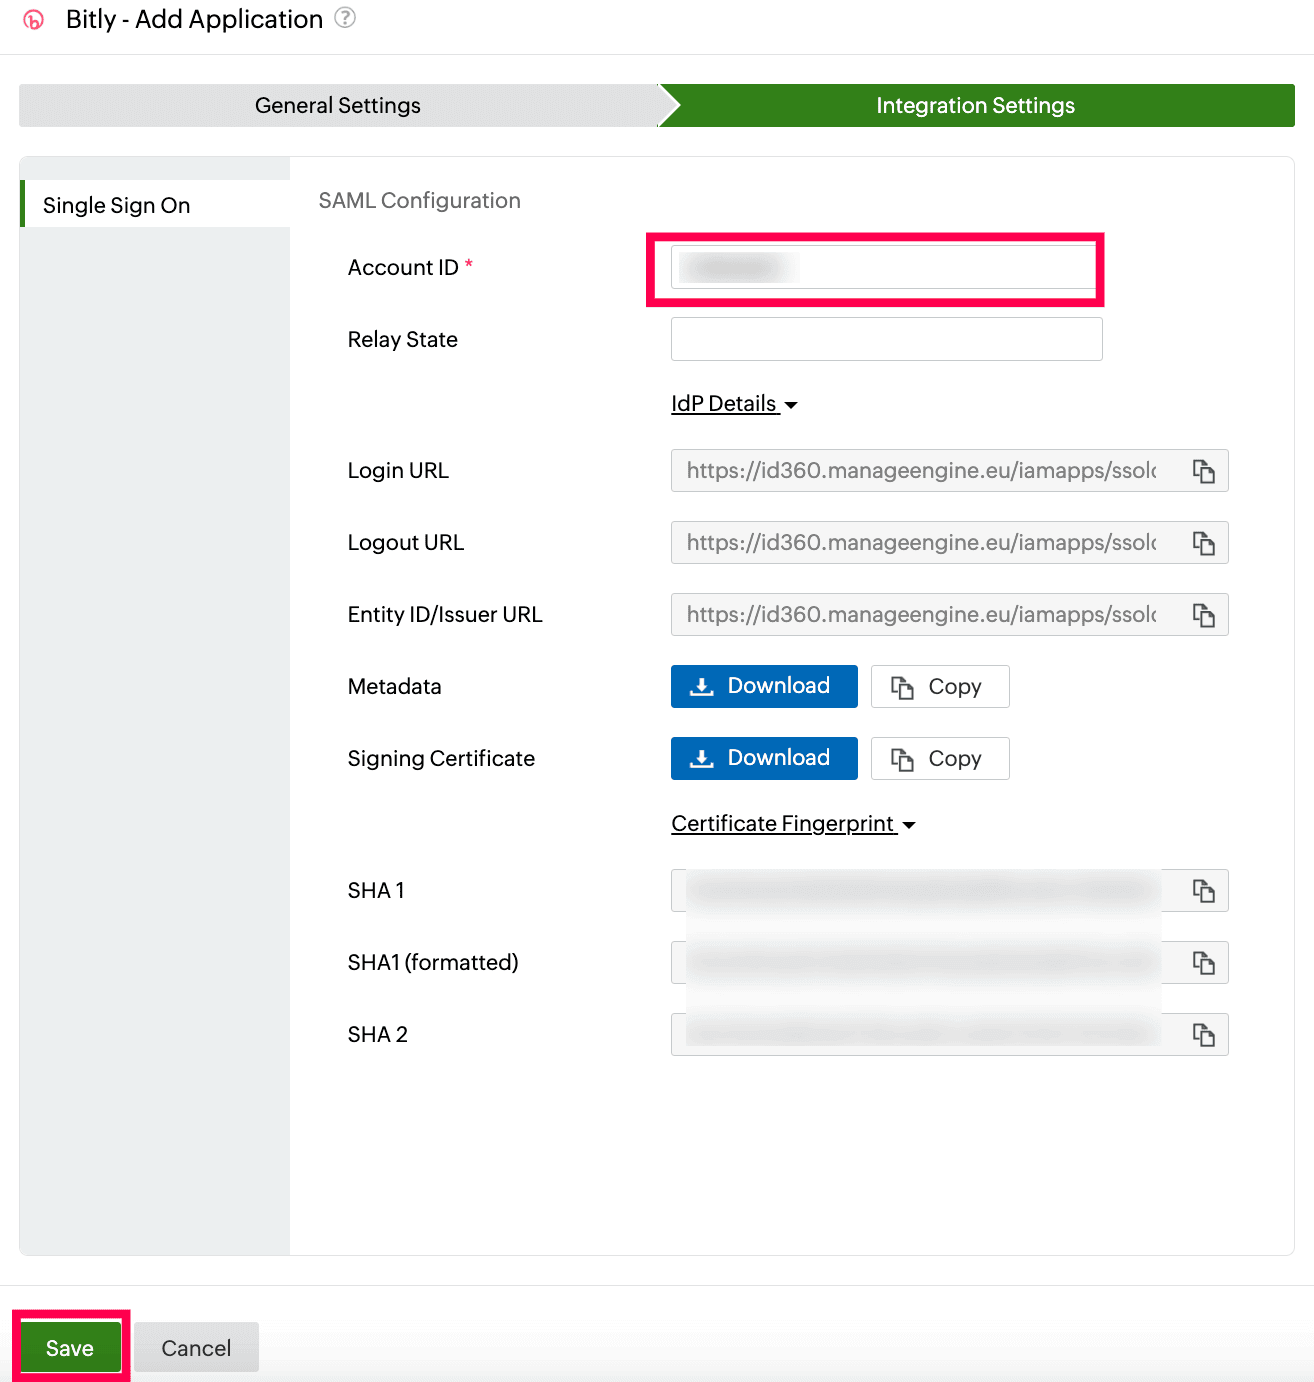1314x1382 pixels.
Task: Cancel adding the Bitly application
Action: (196, 1348)
